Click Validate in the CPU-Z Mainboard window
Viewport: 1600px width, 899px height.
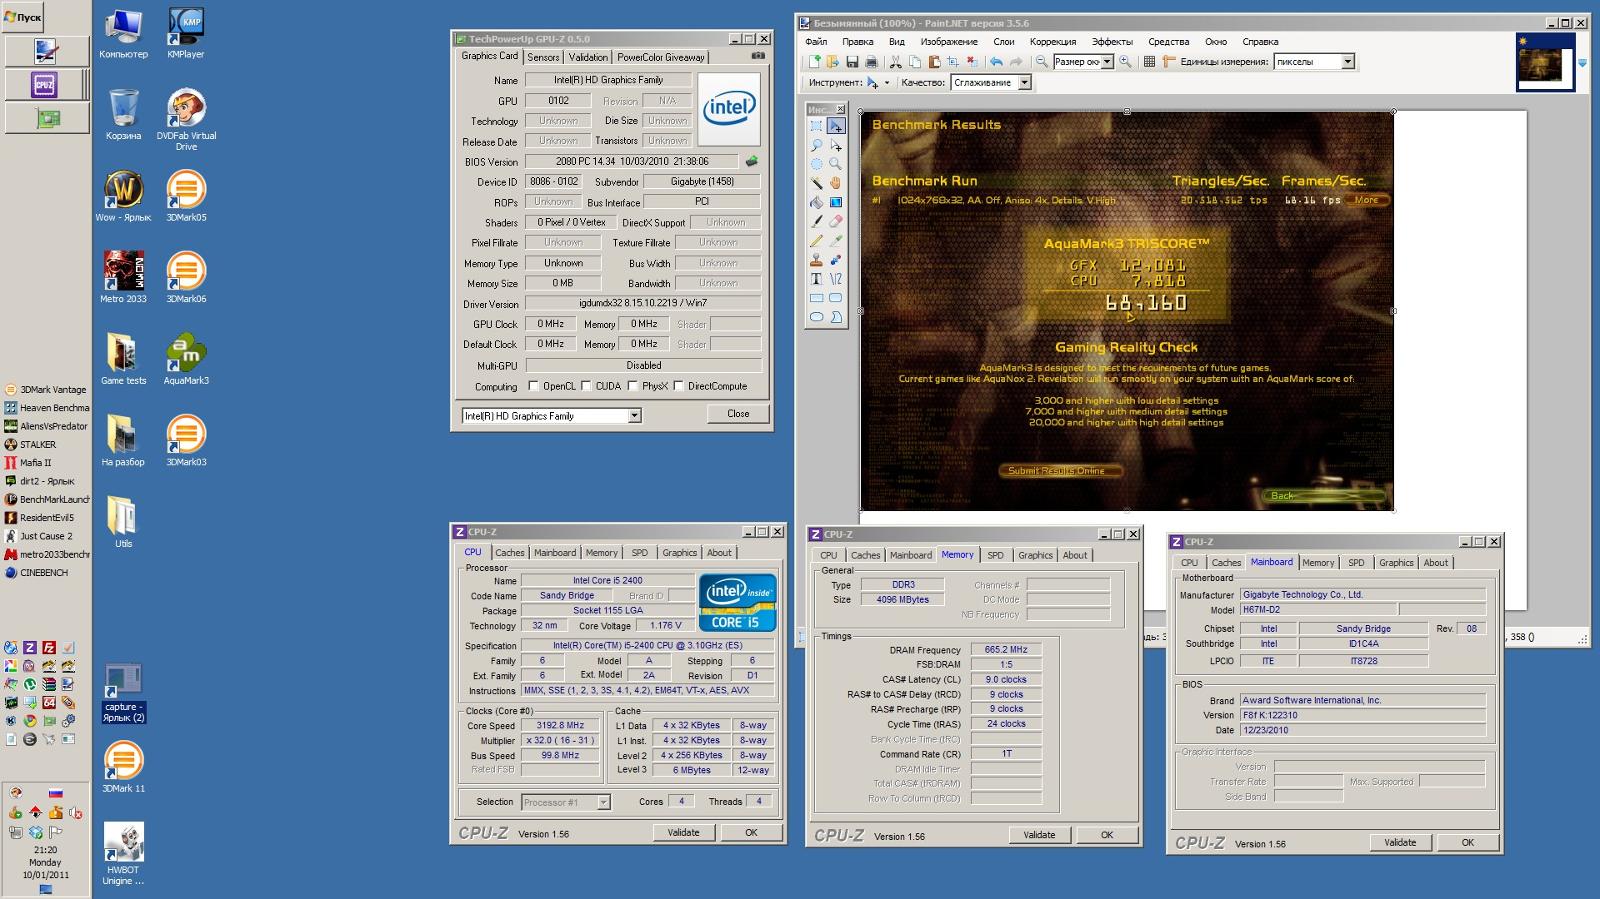[1400, 843]
